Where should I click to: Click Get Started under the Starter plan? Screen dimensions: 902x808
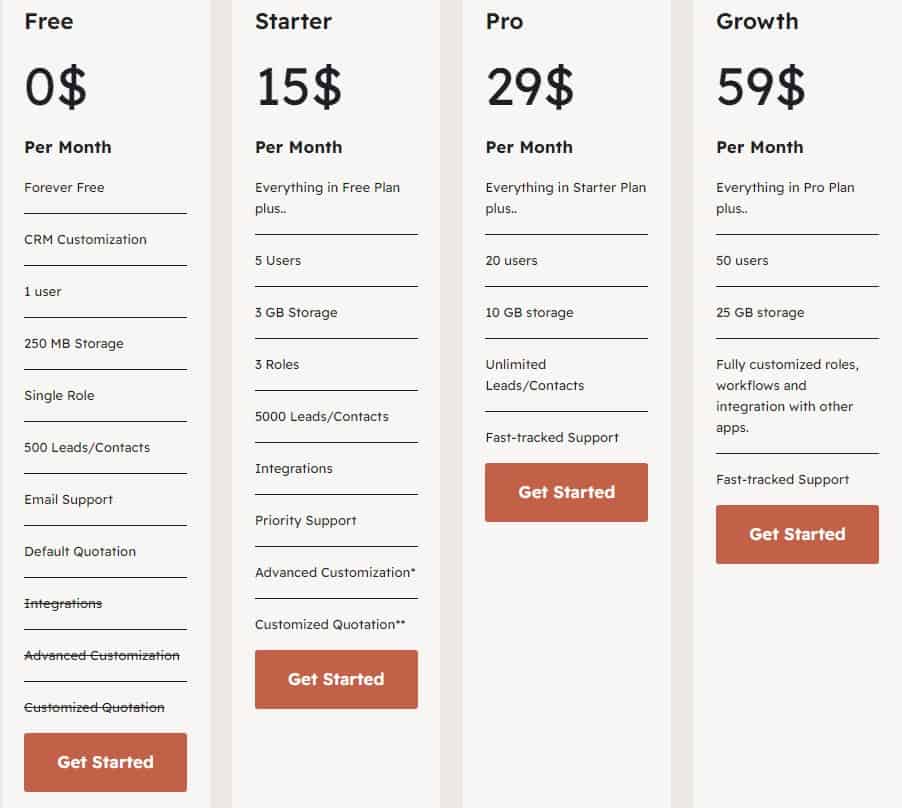(x=336, y=679)
